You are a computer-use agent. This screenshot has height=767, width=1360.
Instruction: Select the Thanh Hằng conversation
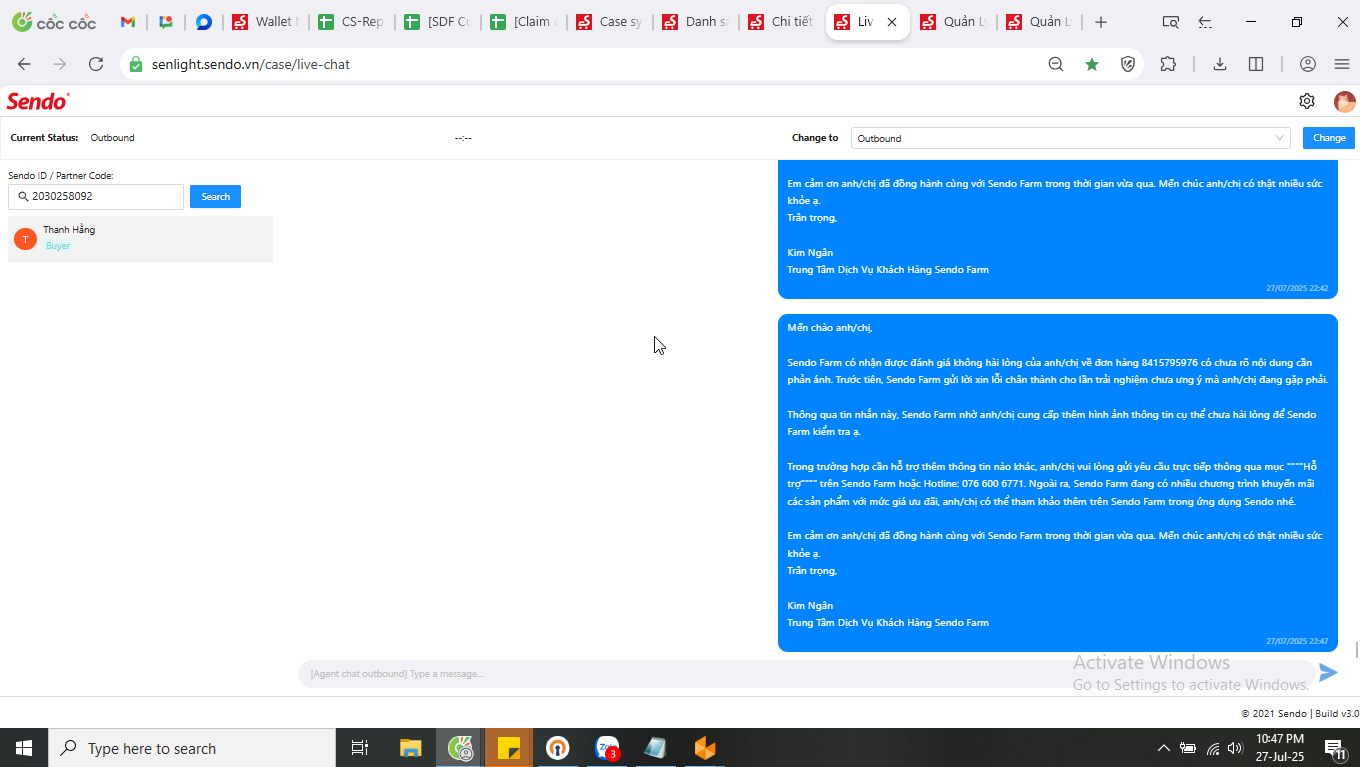click(x=140, y=239)
